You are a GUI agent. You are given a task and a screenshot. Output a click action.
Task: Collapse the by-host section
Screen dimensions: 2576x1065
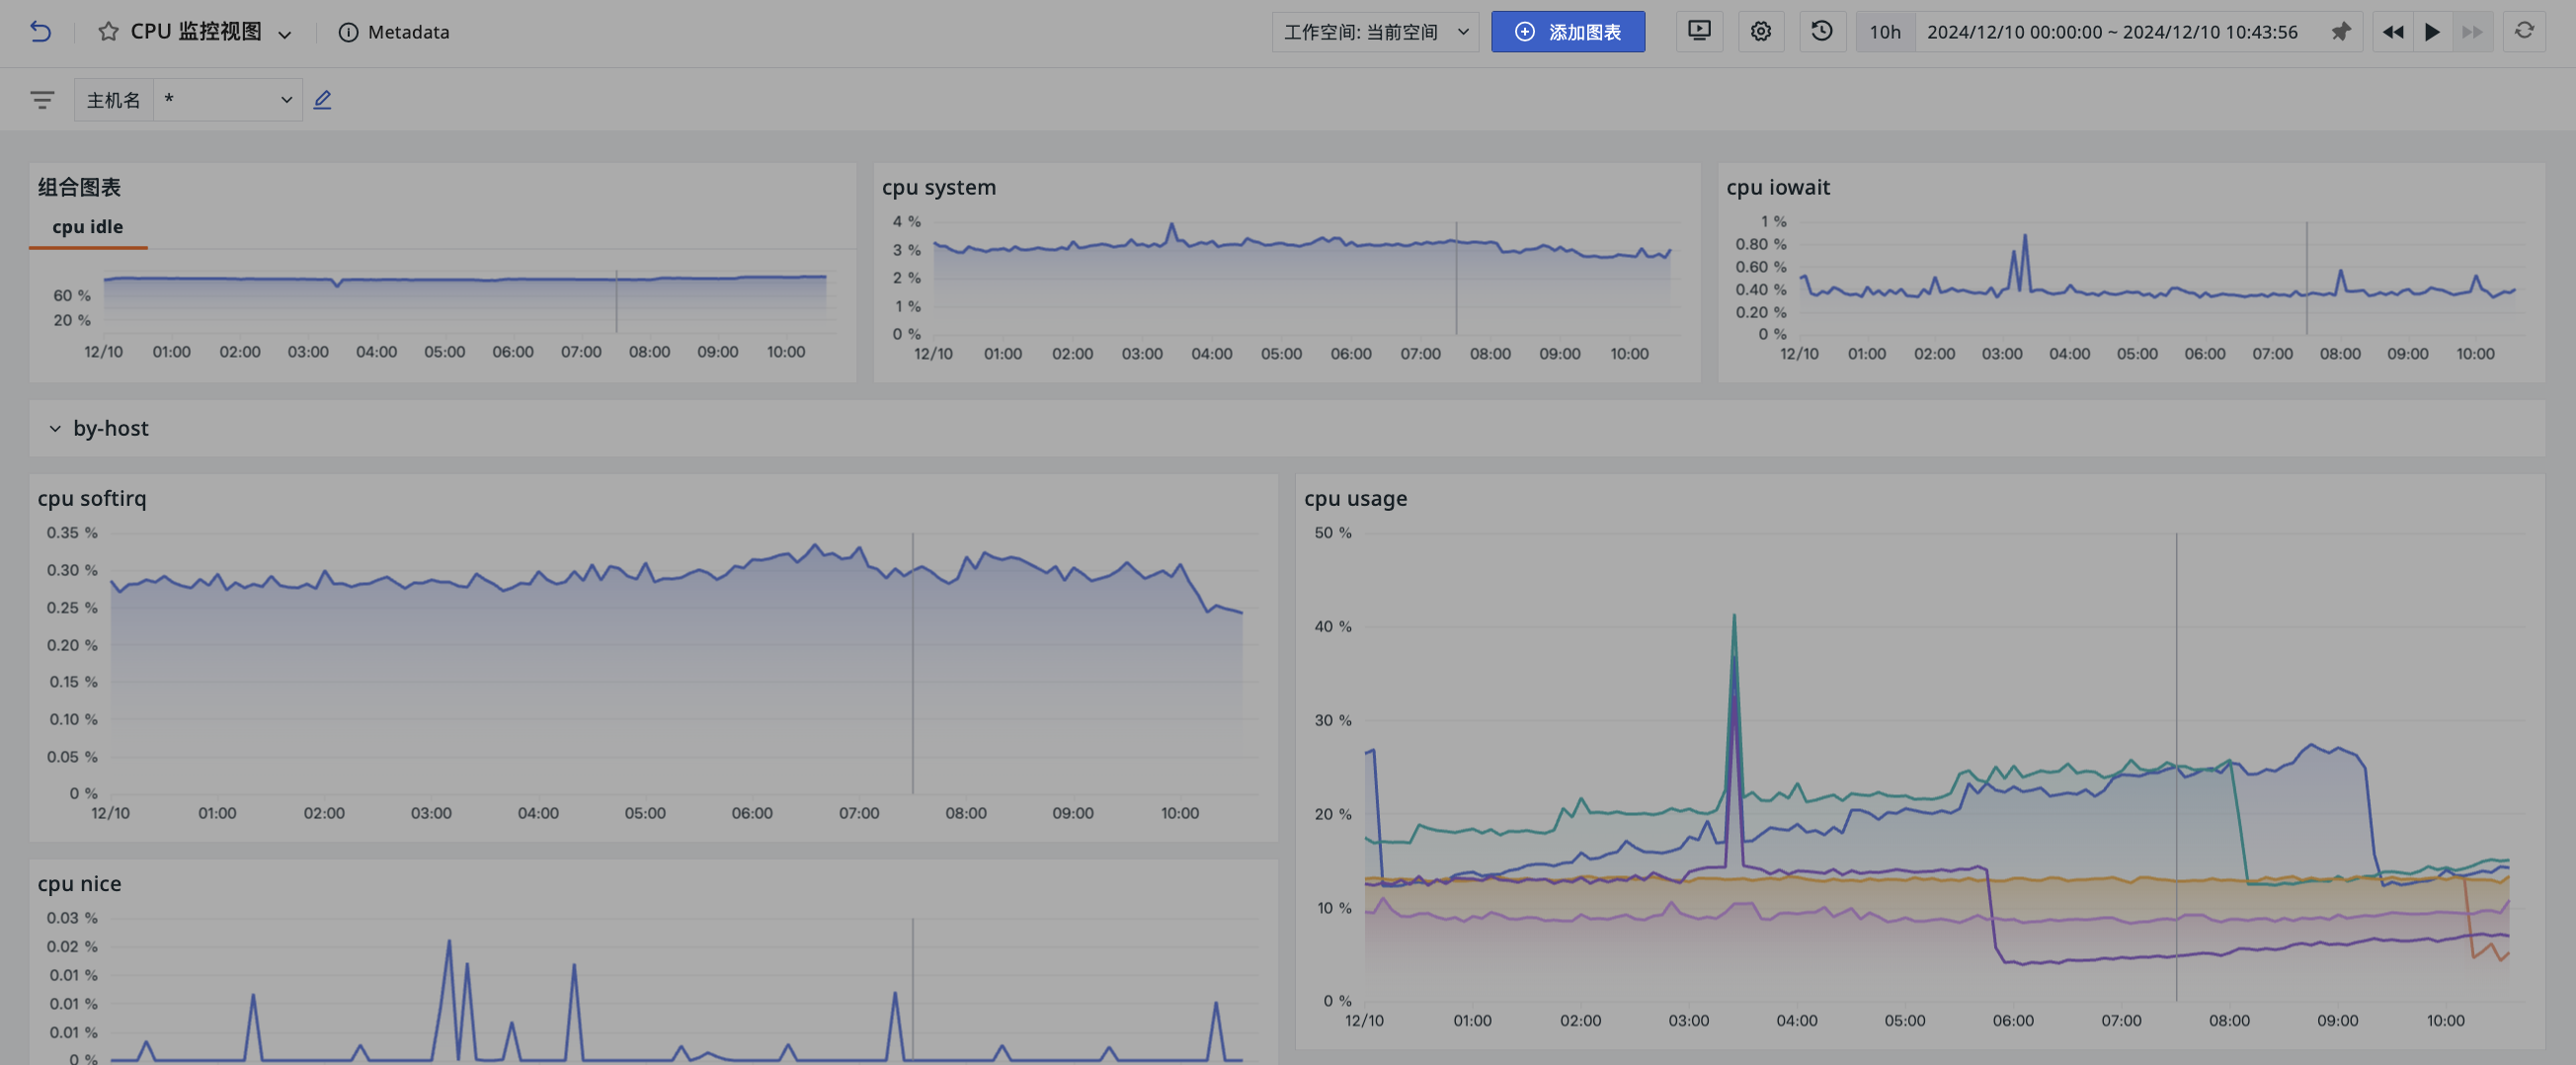(x=55, y=429)
